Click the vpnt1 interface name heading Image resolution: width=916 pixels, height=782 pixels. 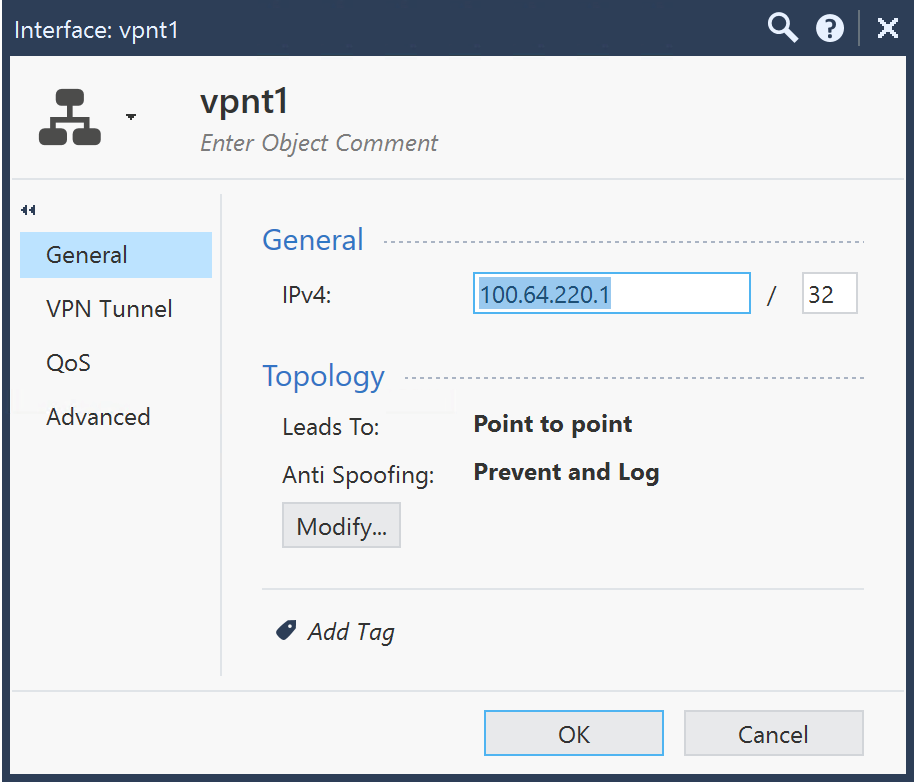pos(244,101)
